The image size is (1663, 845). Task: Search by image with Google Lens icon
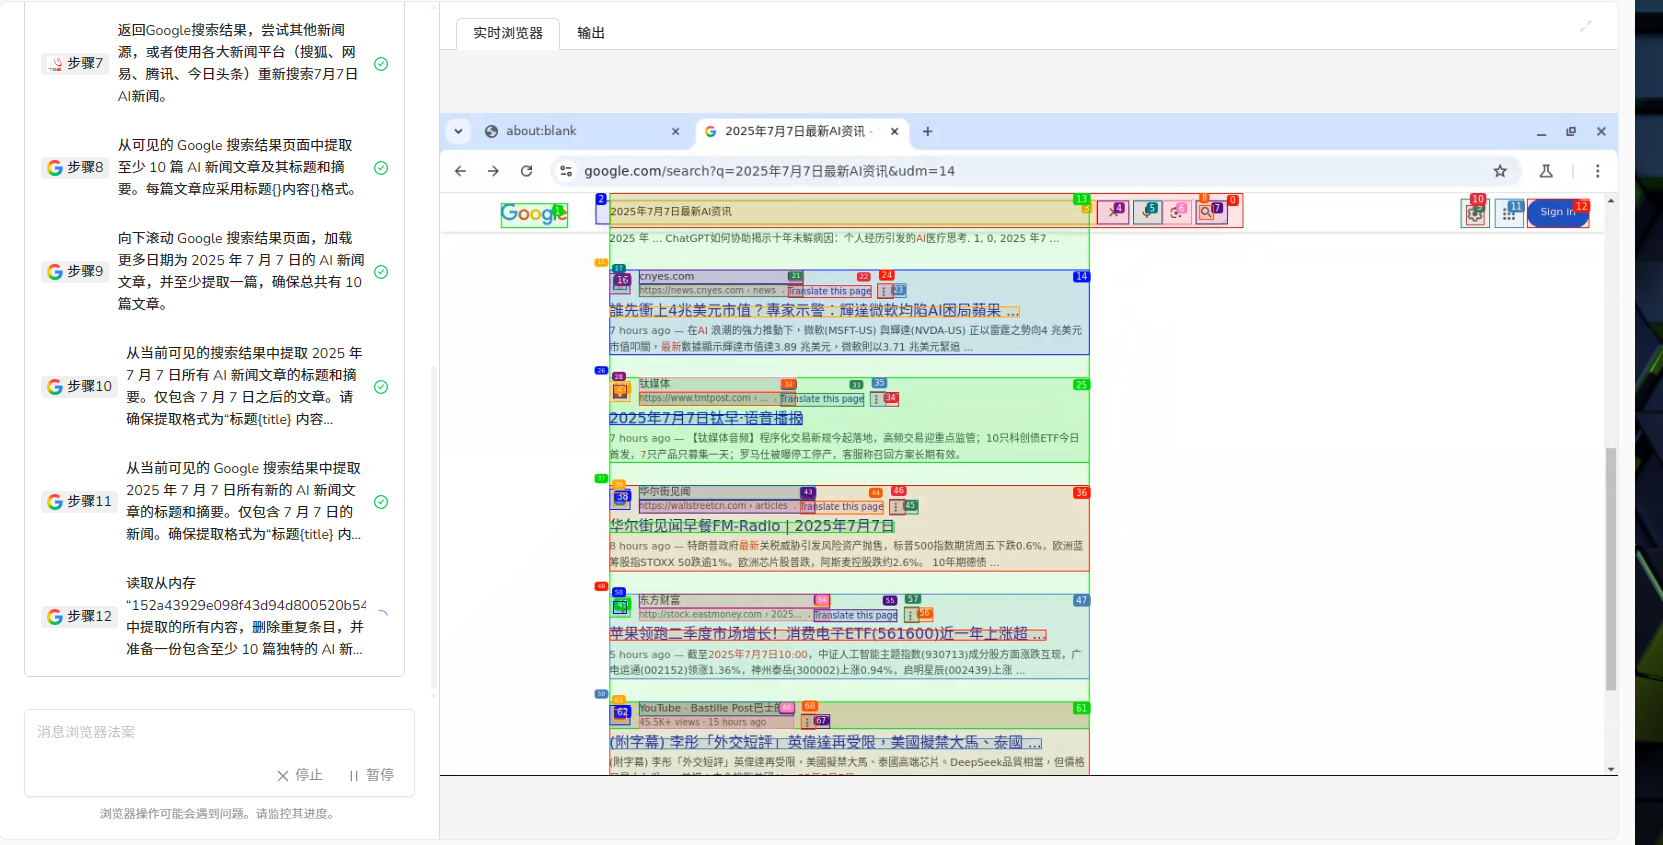1178,212
